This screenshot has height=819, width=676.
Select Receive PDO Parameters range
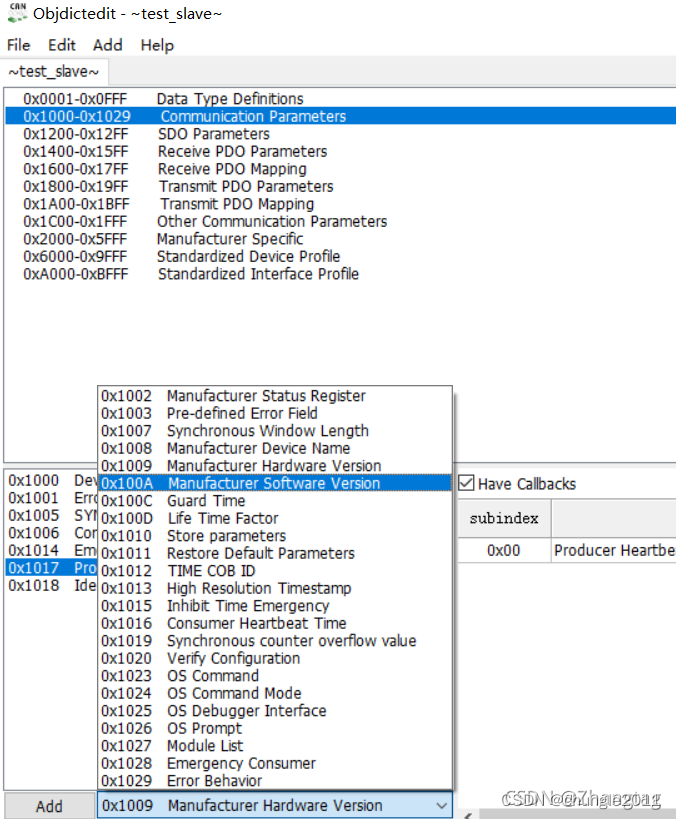tap(341, 151)
